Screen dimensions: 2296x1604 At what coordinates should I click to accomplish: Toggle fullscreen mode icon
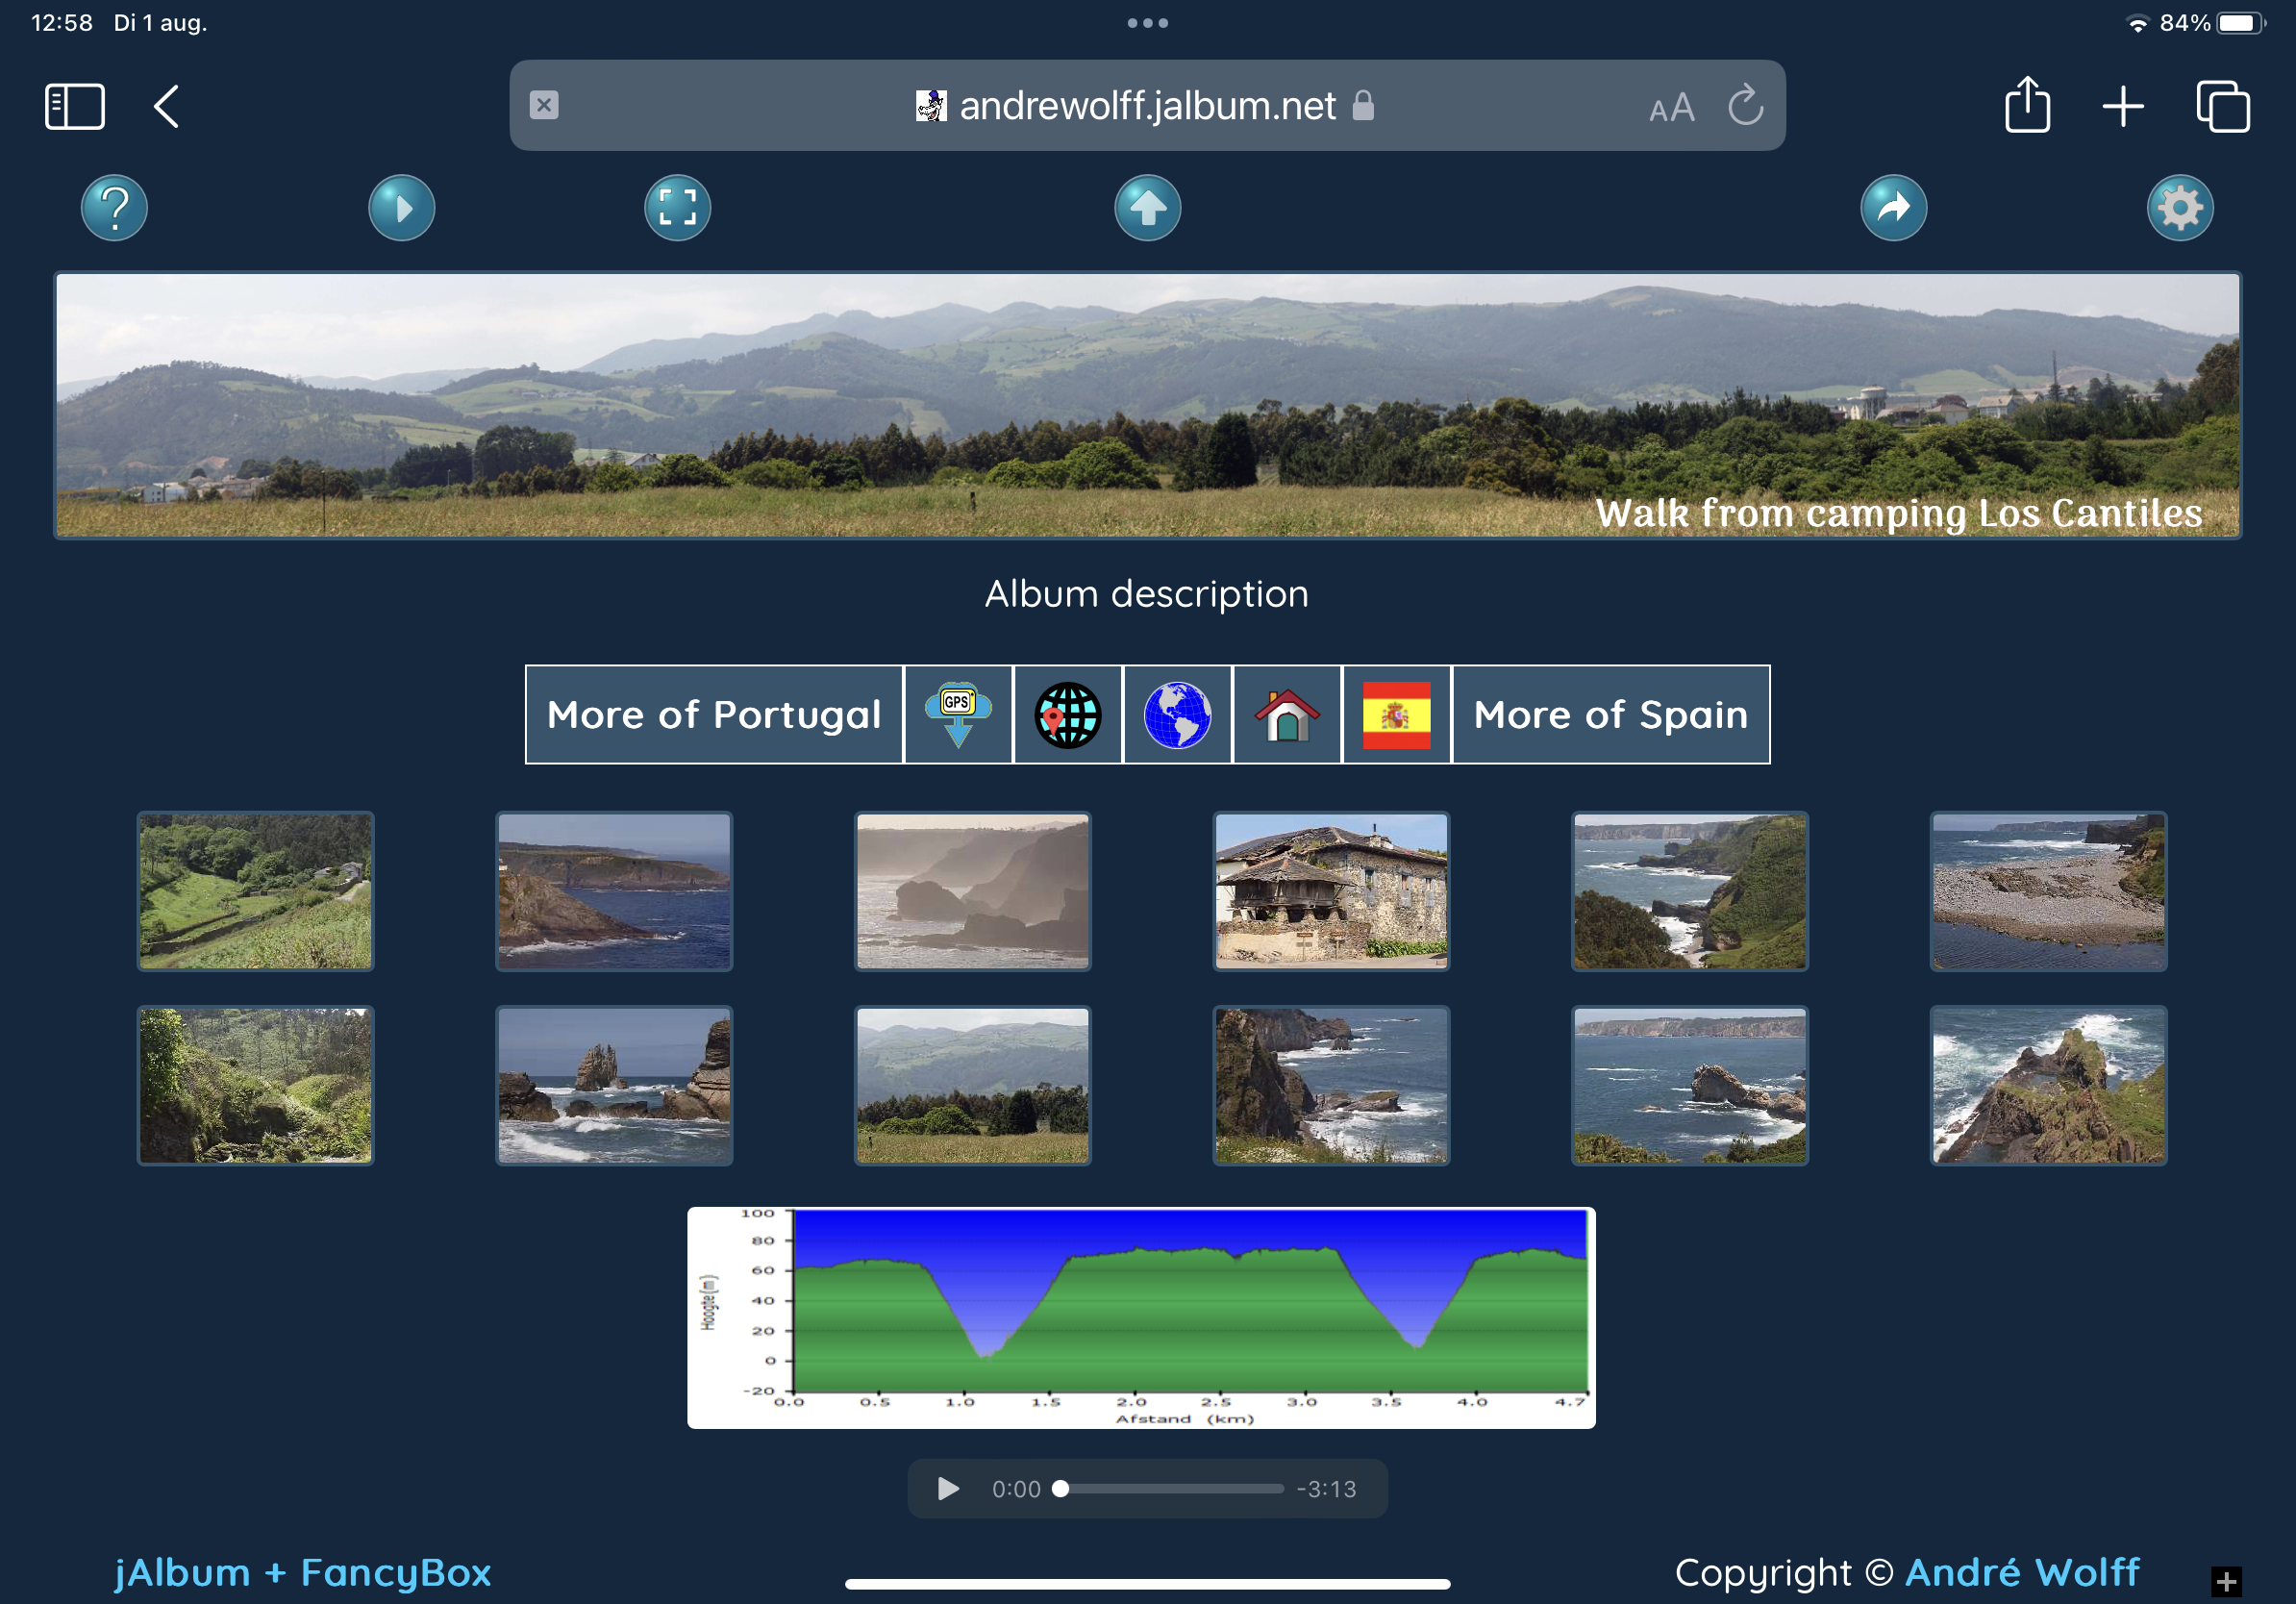[677, 208]
